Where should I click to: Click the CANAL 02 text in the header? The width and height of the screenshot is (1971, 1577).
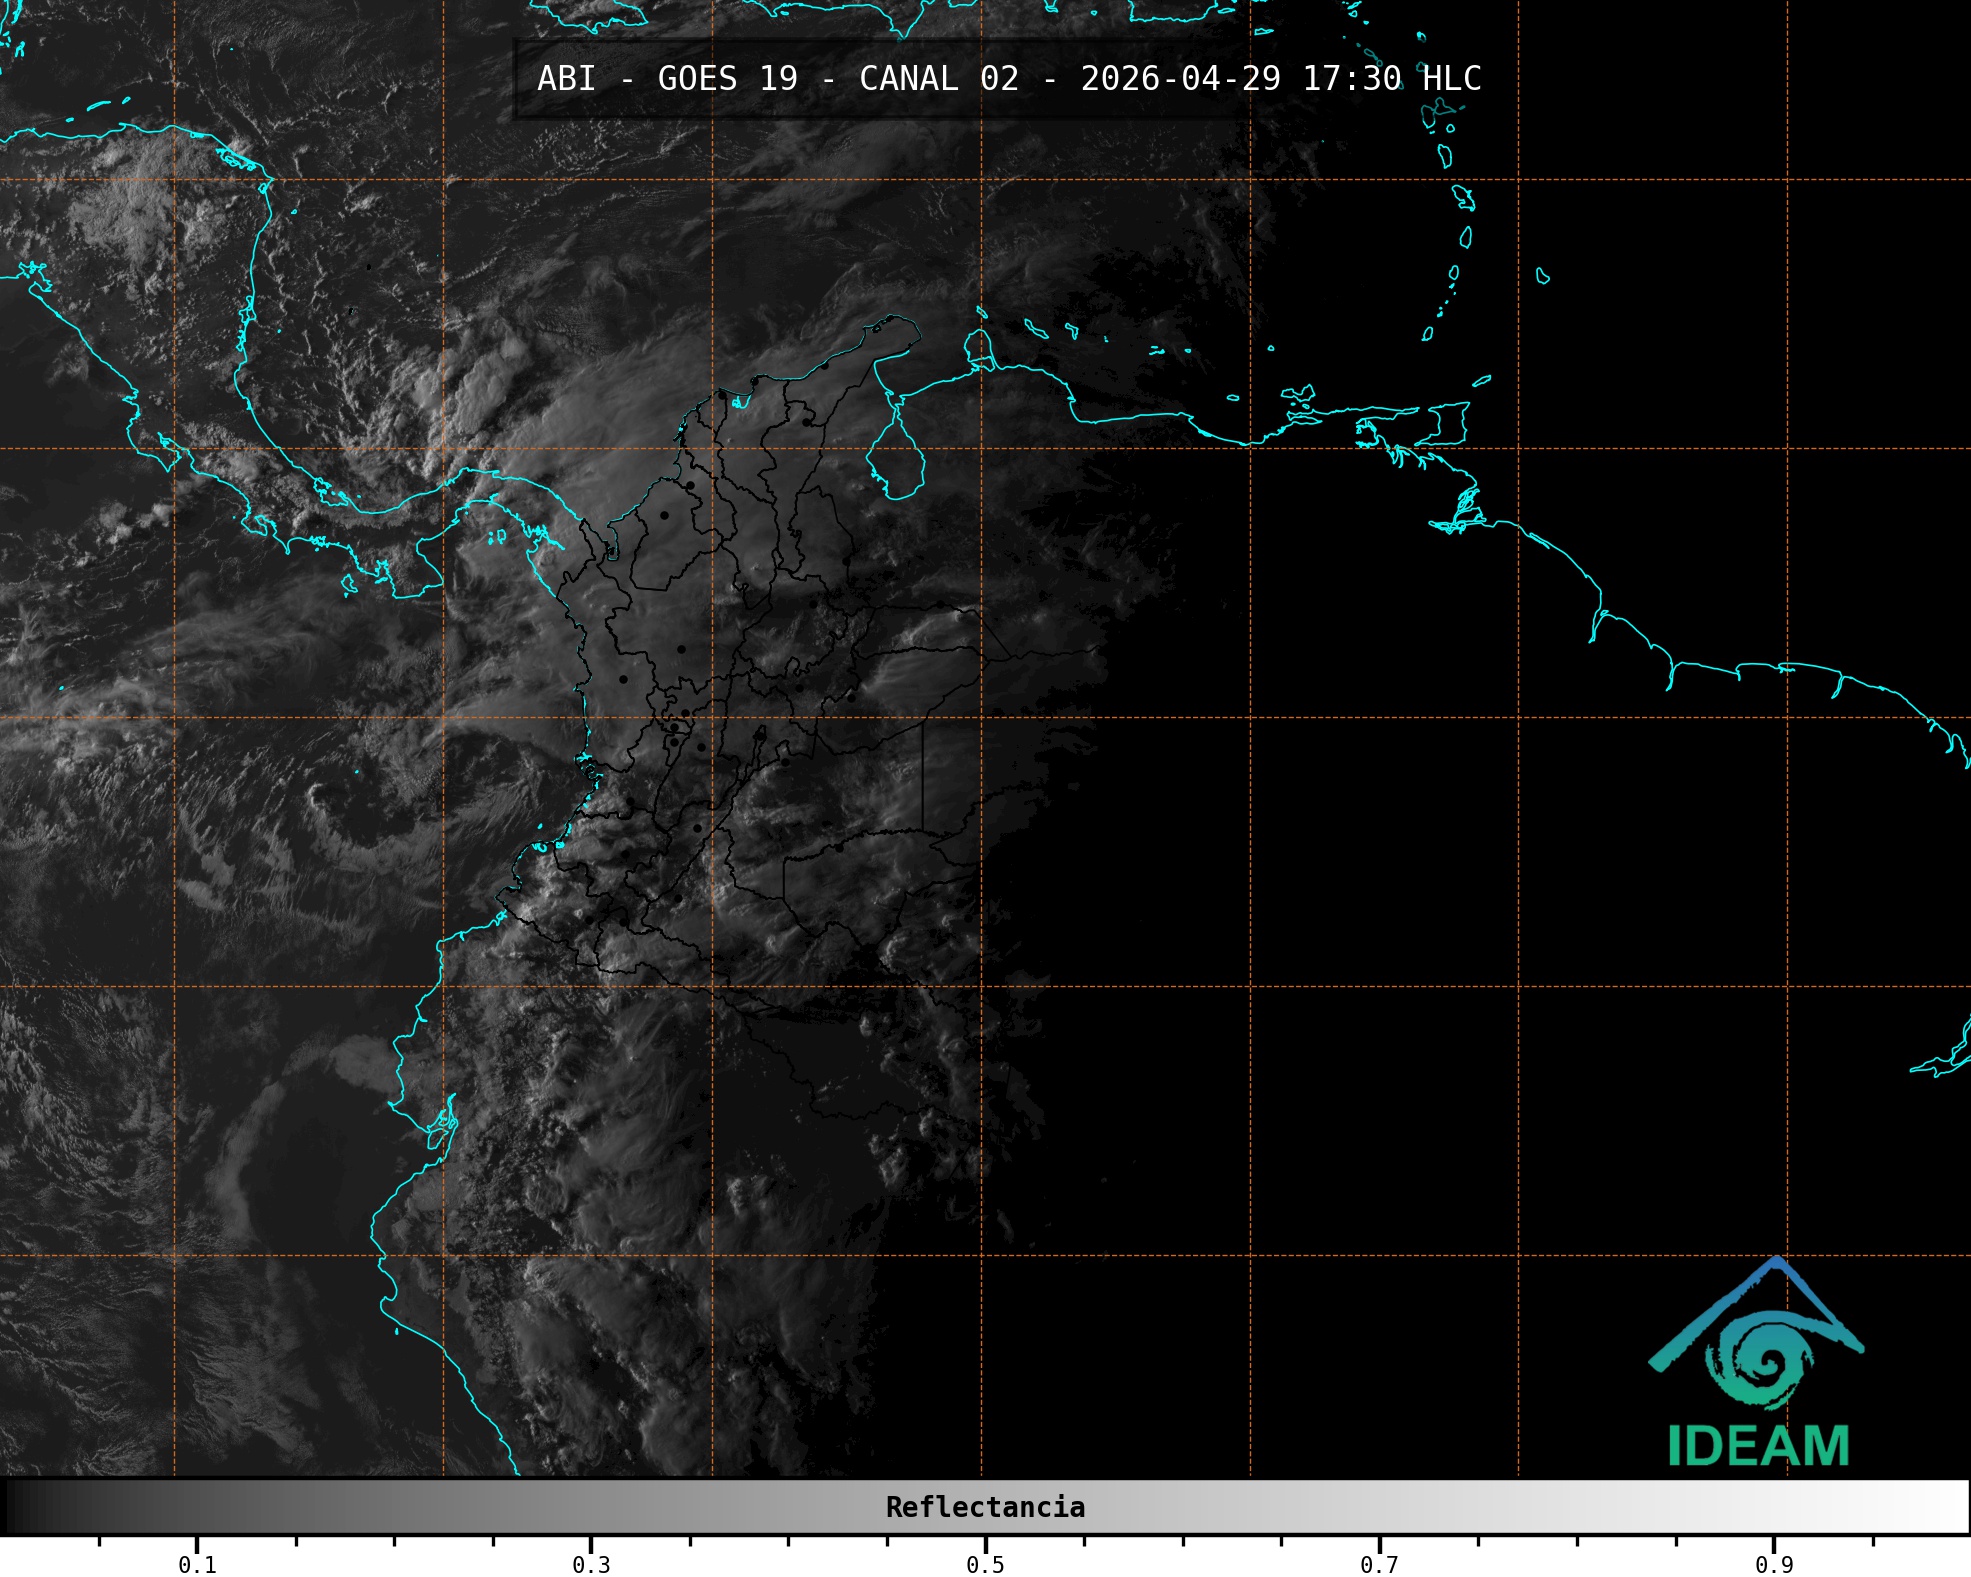(x=938, y=79)
